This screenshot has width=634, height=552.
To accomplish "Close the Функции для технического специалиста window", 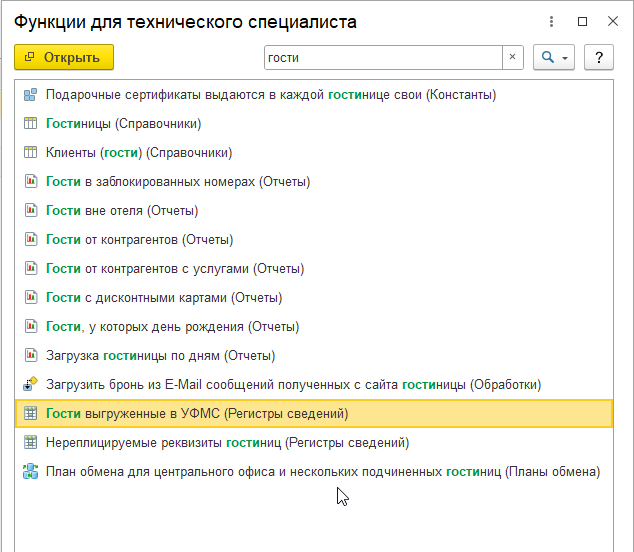I will pos(613,21).
